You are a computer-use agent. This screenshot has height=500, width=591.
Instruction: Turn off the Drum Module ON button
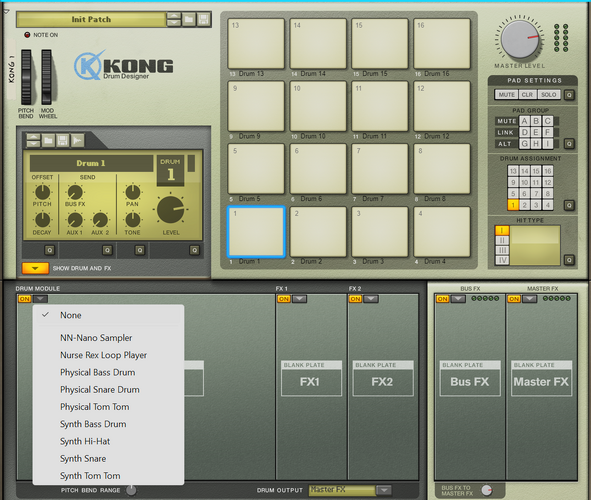coord(25,299)
